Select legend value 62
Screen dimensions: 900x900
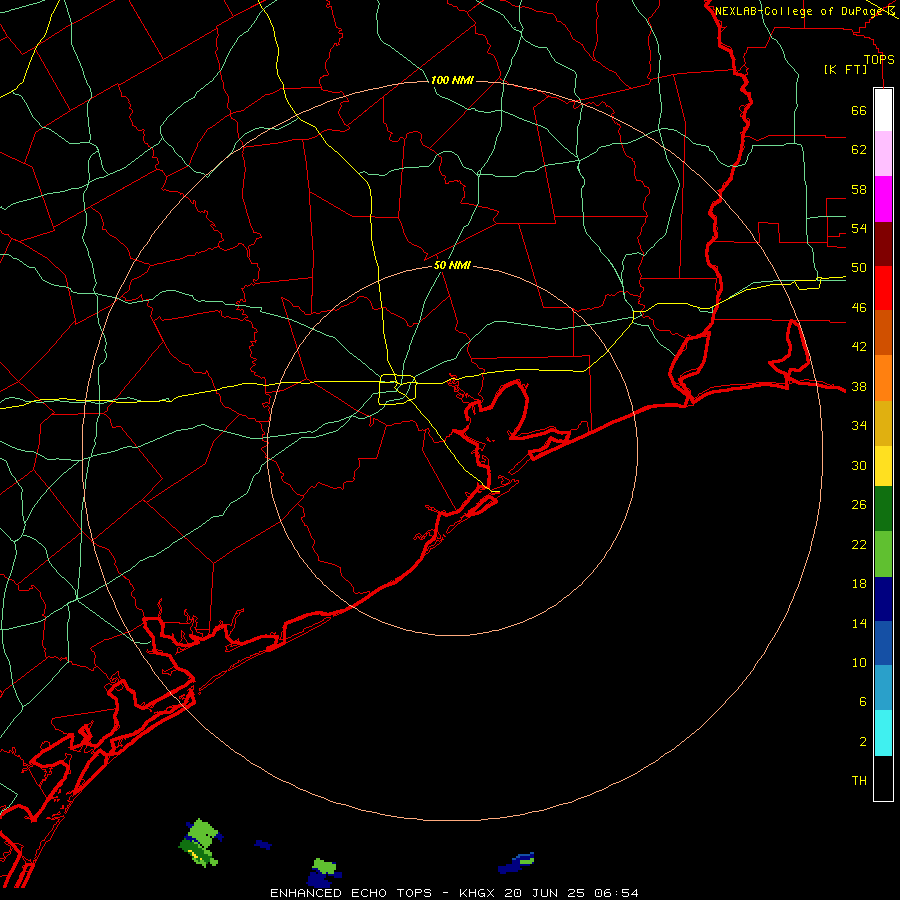[x=859, y=149]
